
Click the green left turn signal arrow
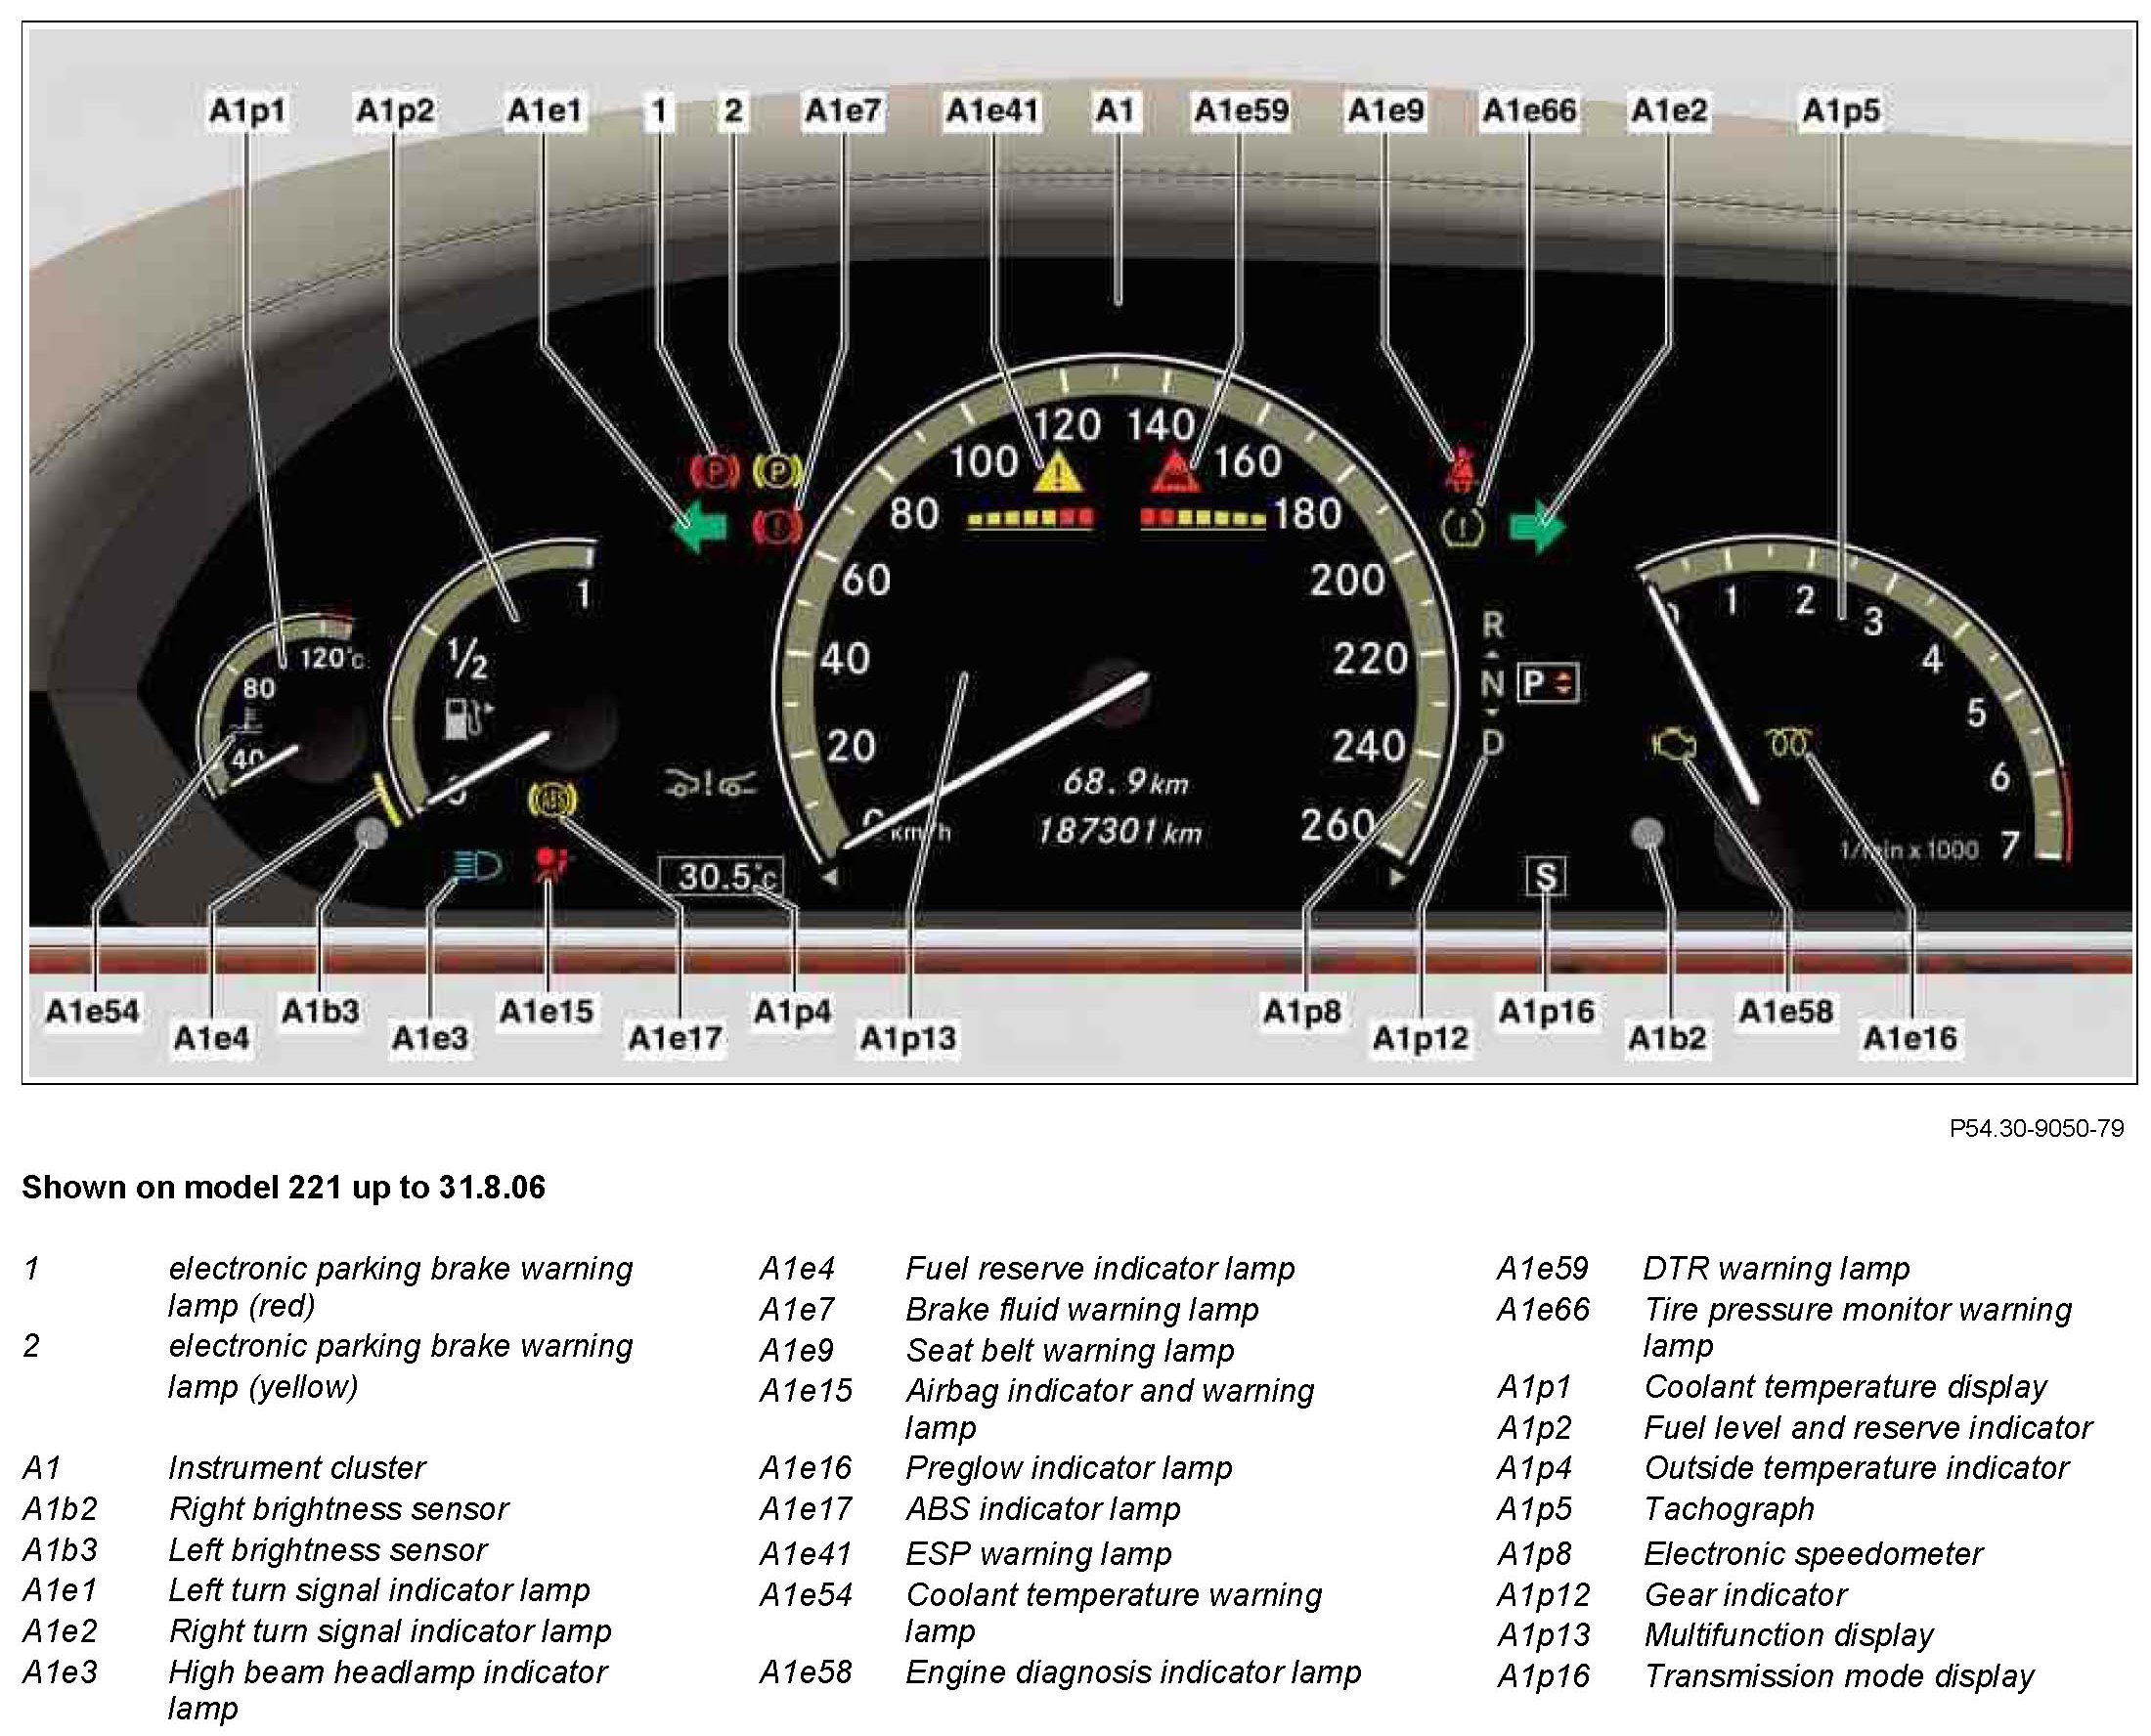coord(699,527)
